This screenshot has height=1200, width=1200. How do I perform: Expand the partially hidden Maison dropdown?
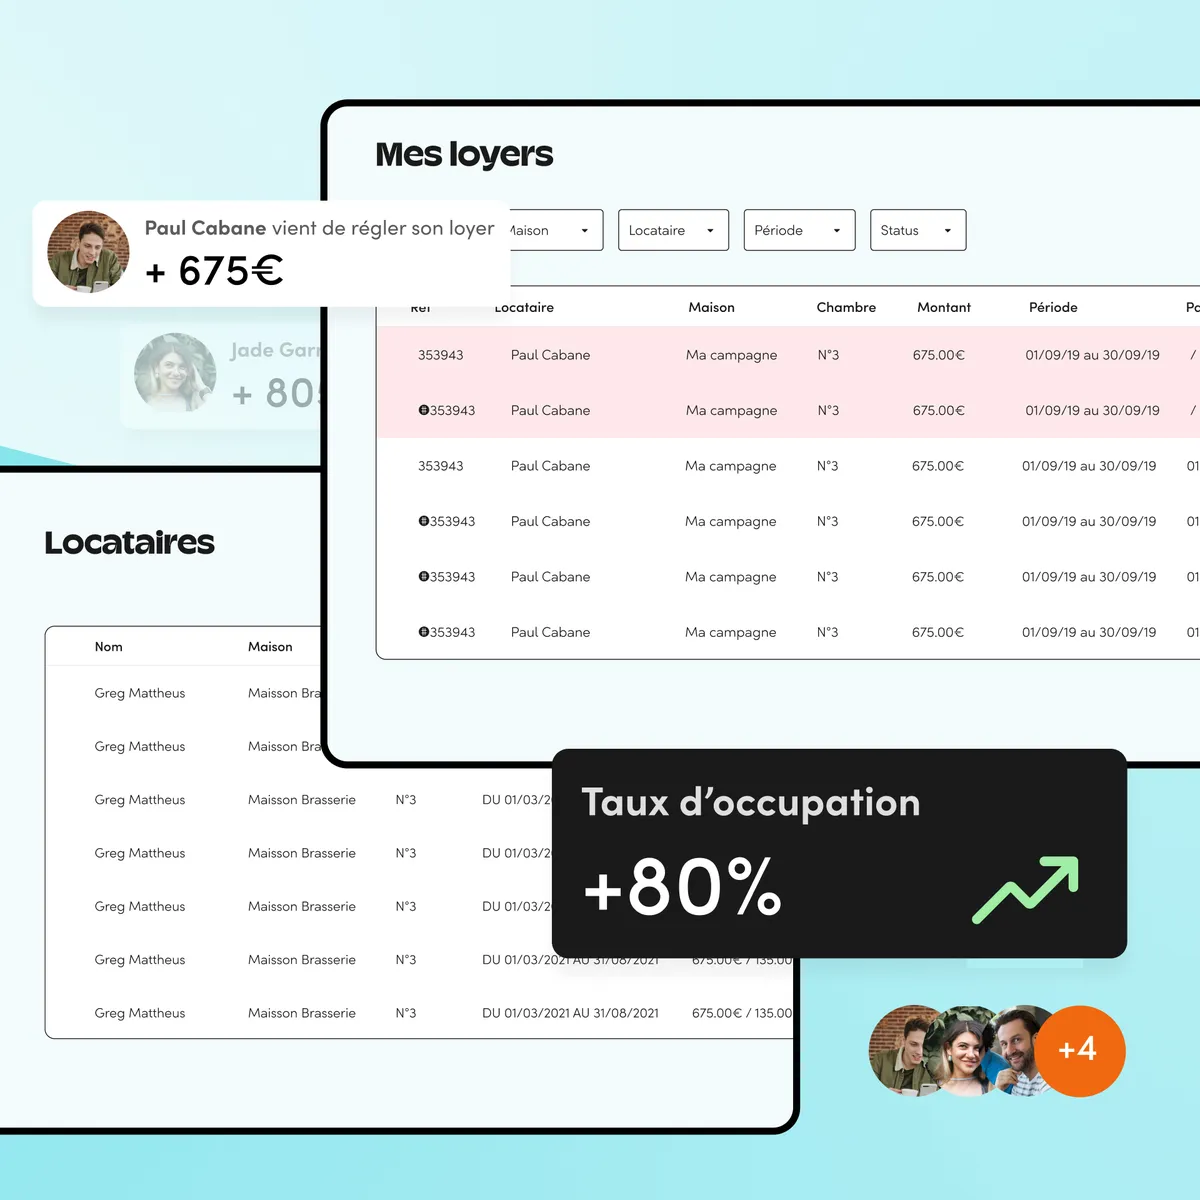pos(556,230)
